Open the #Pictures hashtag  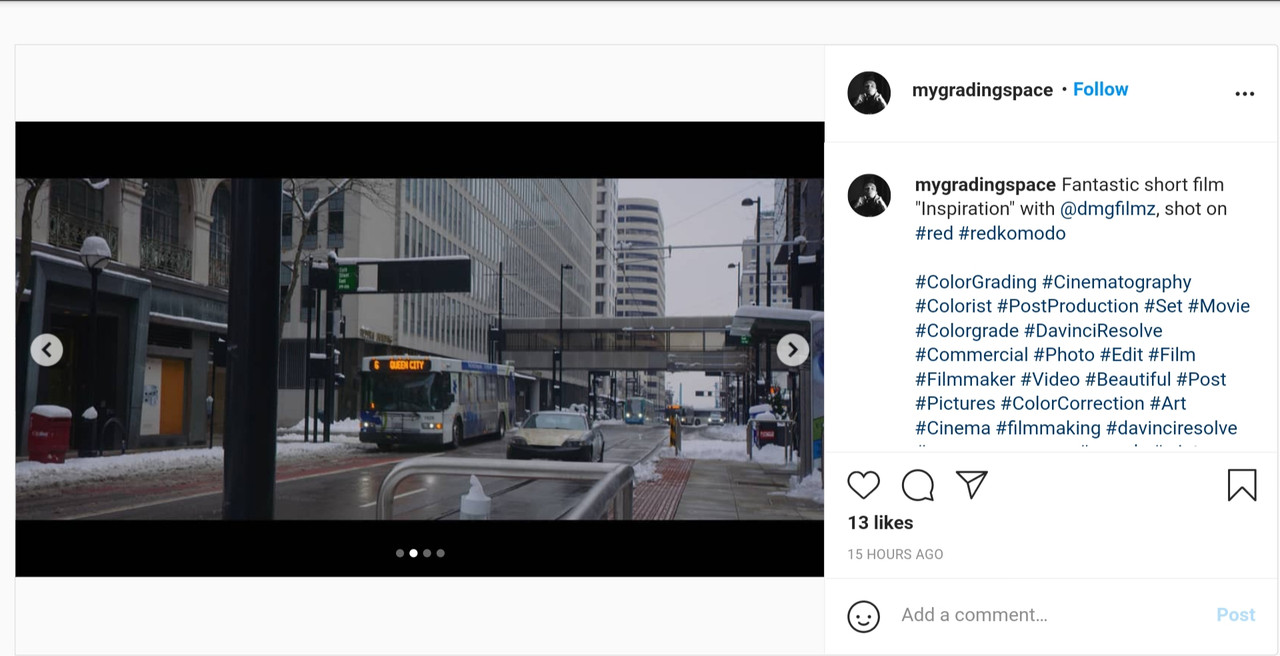[x=955, y=404]
